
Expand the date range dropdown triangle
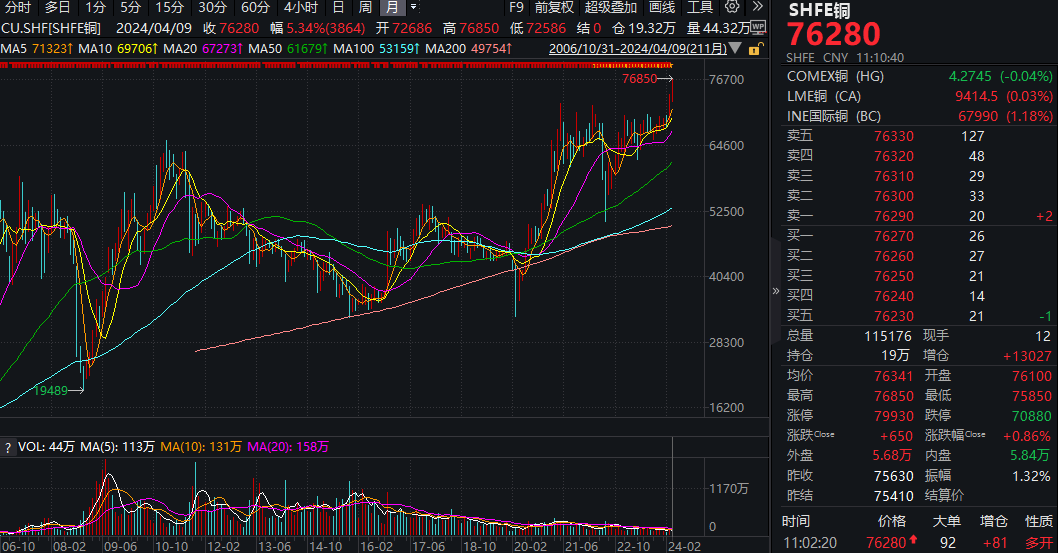(x=735, y=49)
